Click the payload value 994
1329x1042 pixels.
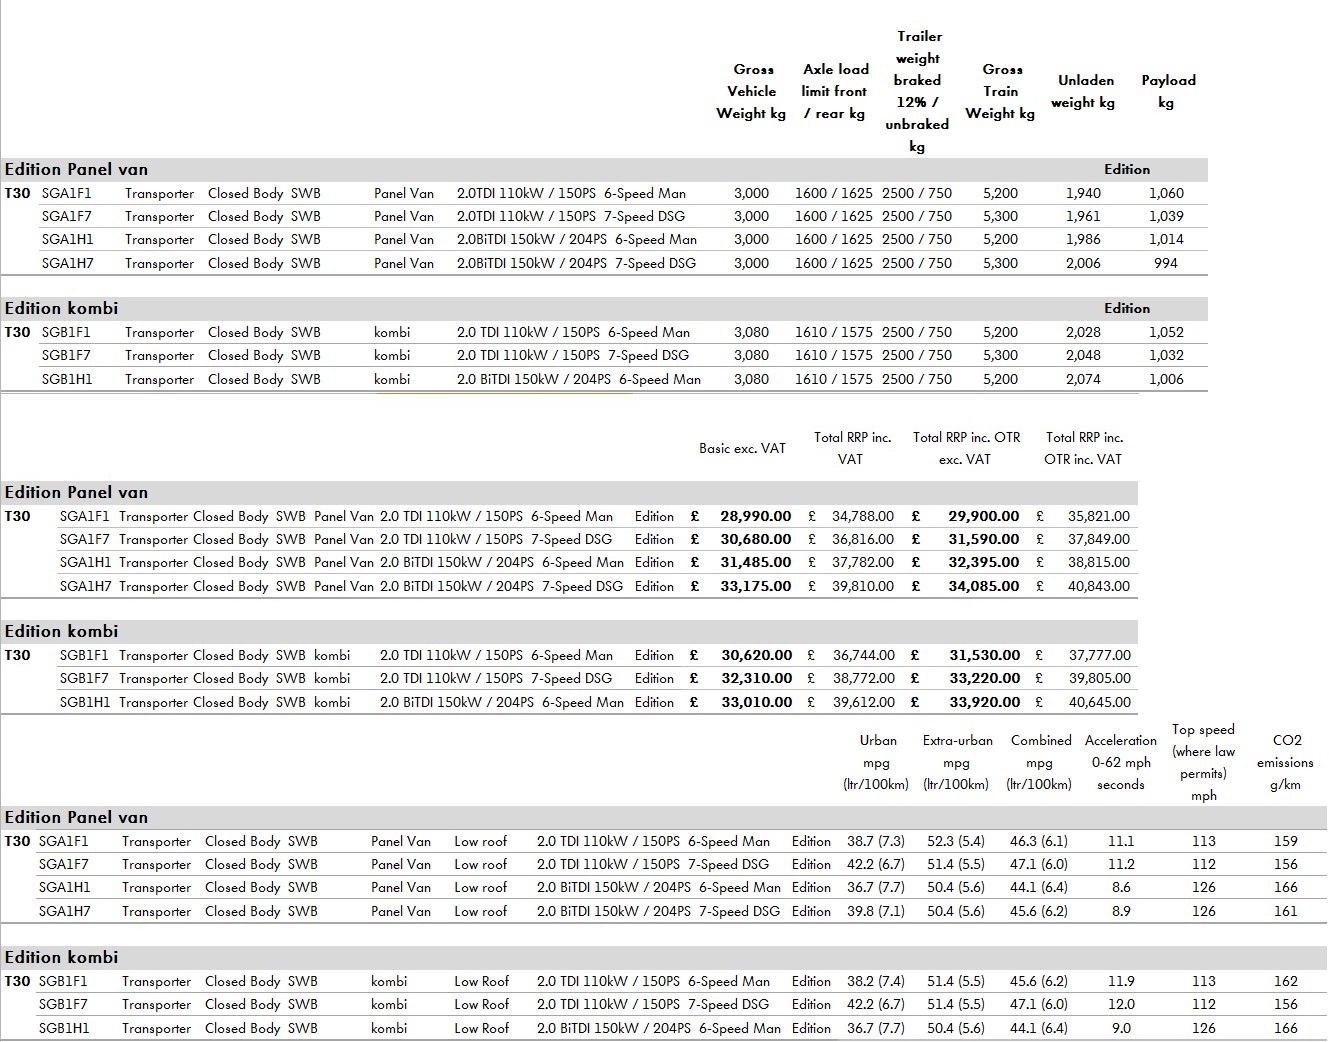pos(1165,263)
